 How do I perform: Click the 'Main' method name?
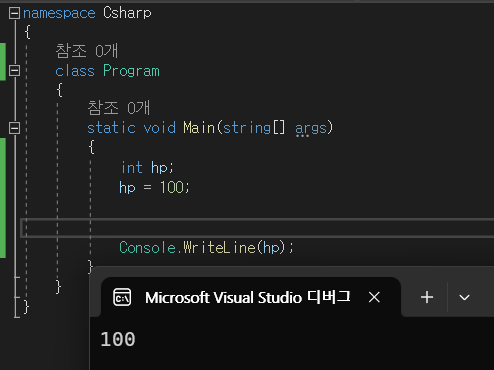pyautogui.click(x=199, y=128)
